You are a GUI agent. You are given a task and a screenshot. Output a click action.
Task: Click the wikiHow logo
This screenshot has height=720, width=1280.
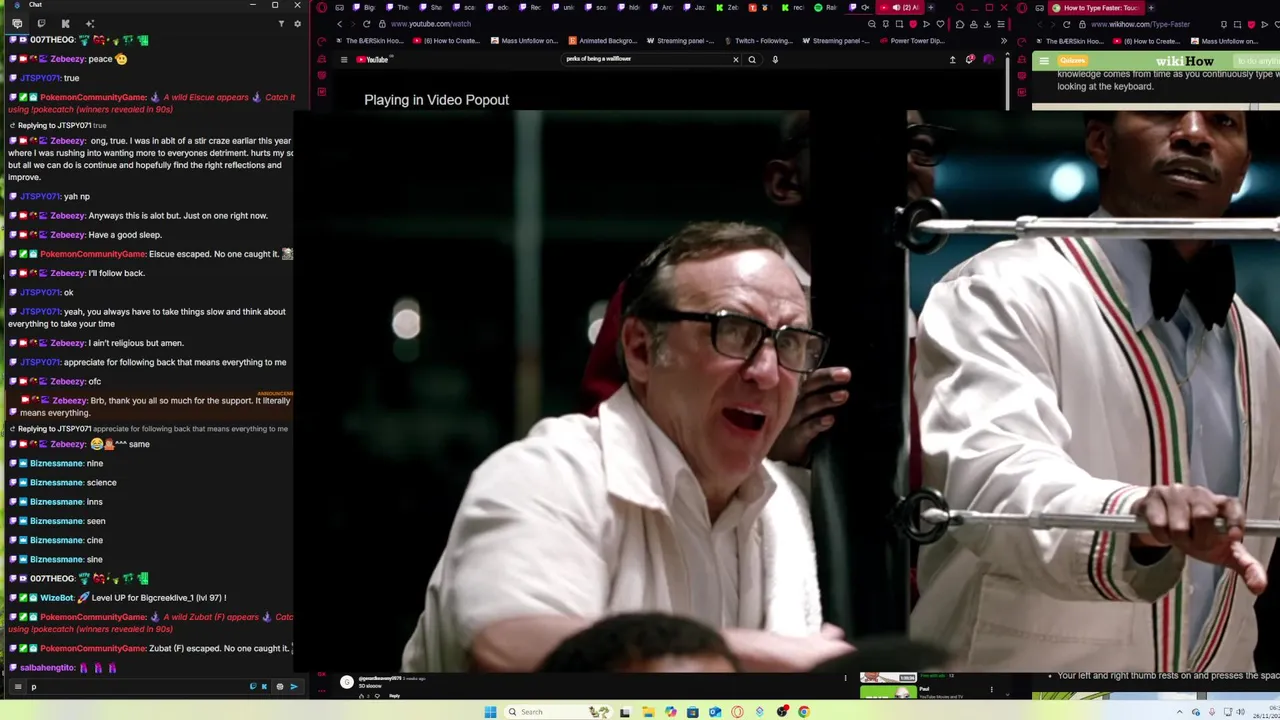tap(1184, 62)
